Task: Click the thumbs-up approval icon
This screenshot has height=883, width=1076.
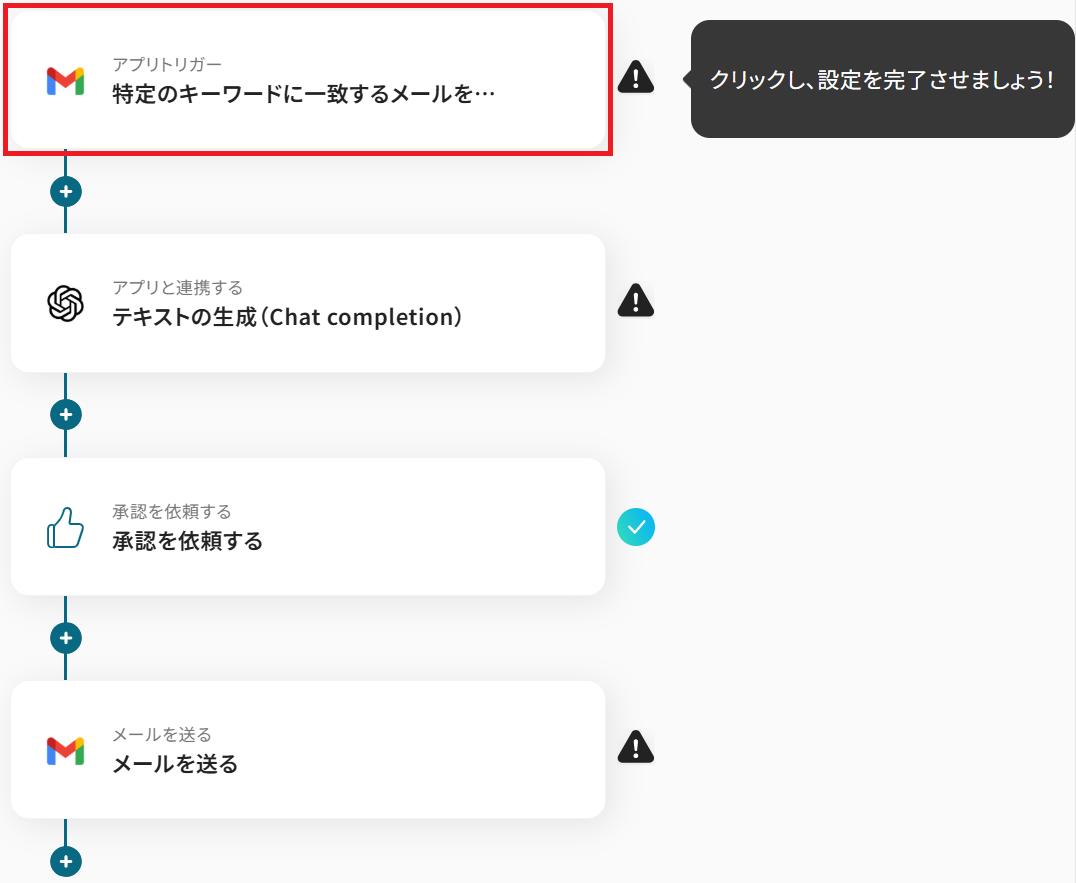Action: coord(65,527)
